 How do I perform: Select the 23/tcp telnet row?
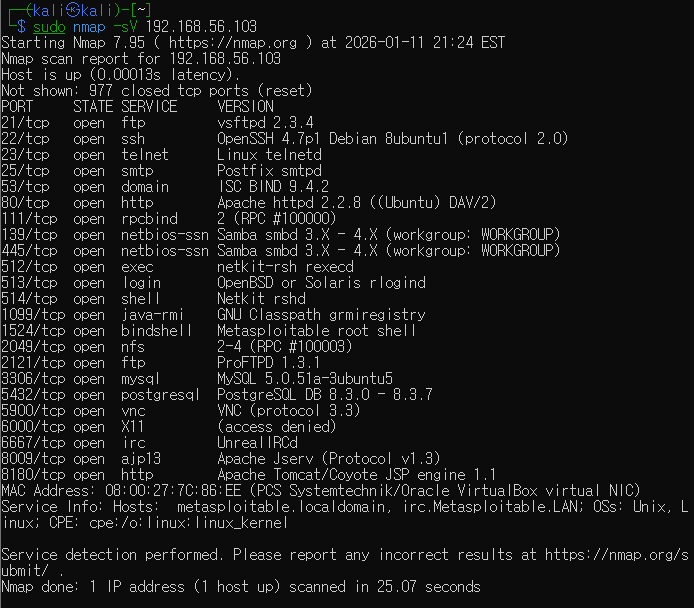[162, 154]
